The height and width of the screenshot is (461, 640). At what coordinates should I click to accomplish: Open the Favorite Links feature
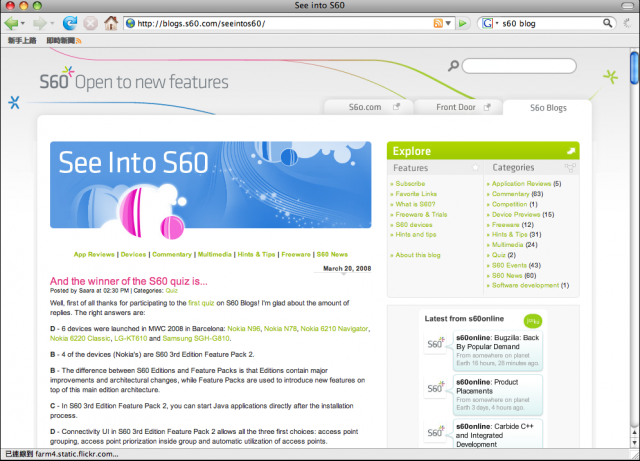coord(416,194)
